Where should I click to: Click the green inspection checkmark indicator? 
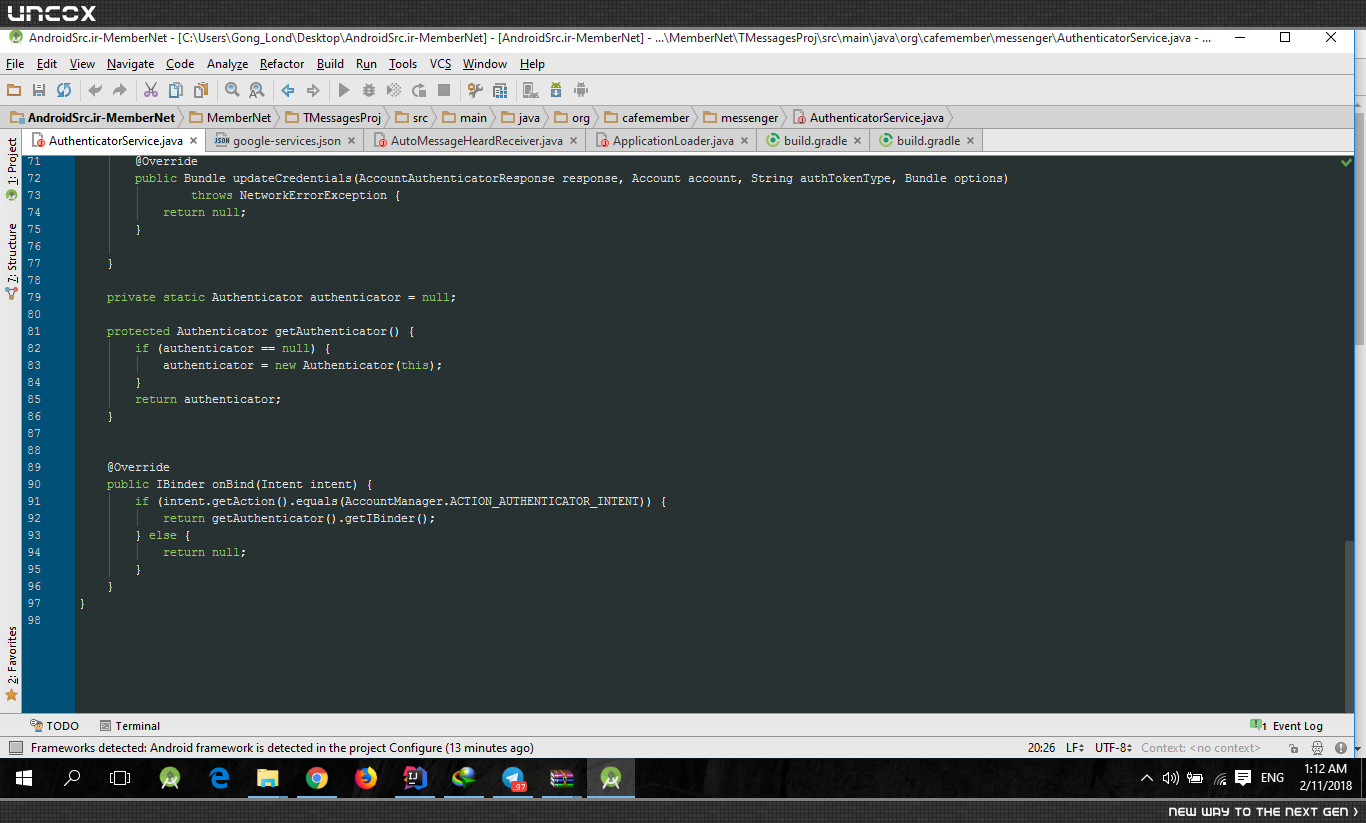[1347, 161]
